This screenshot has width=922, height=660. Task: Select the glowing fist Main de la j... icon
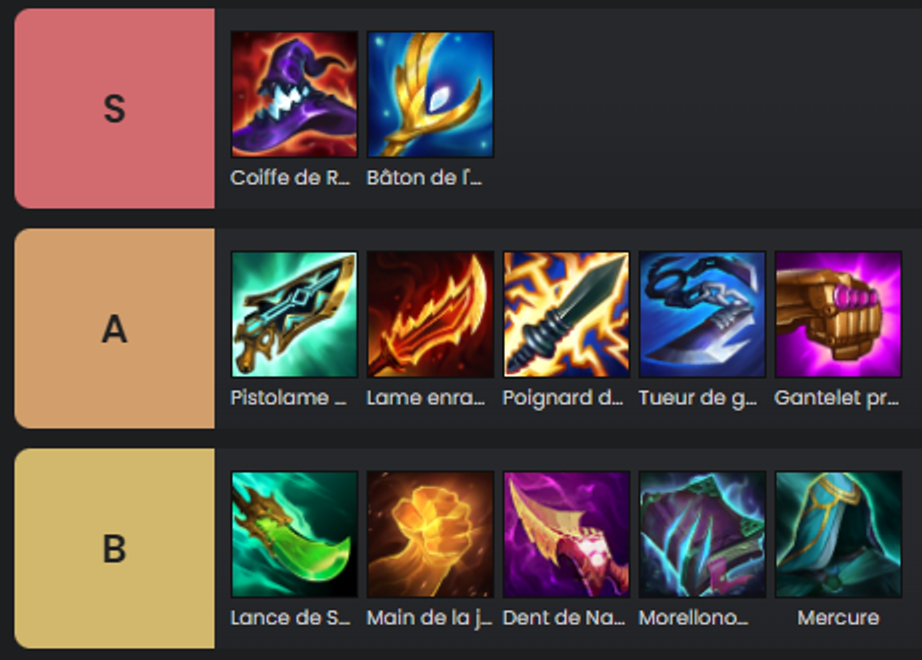tap(430, 534)
